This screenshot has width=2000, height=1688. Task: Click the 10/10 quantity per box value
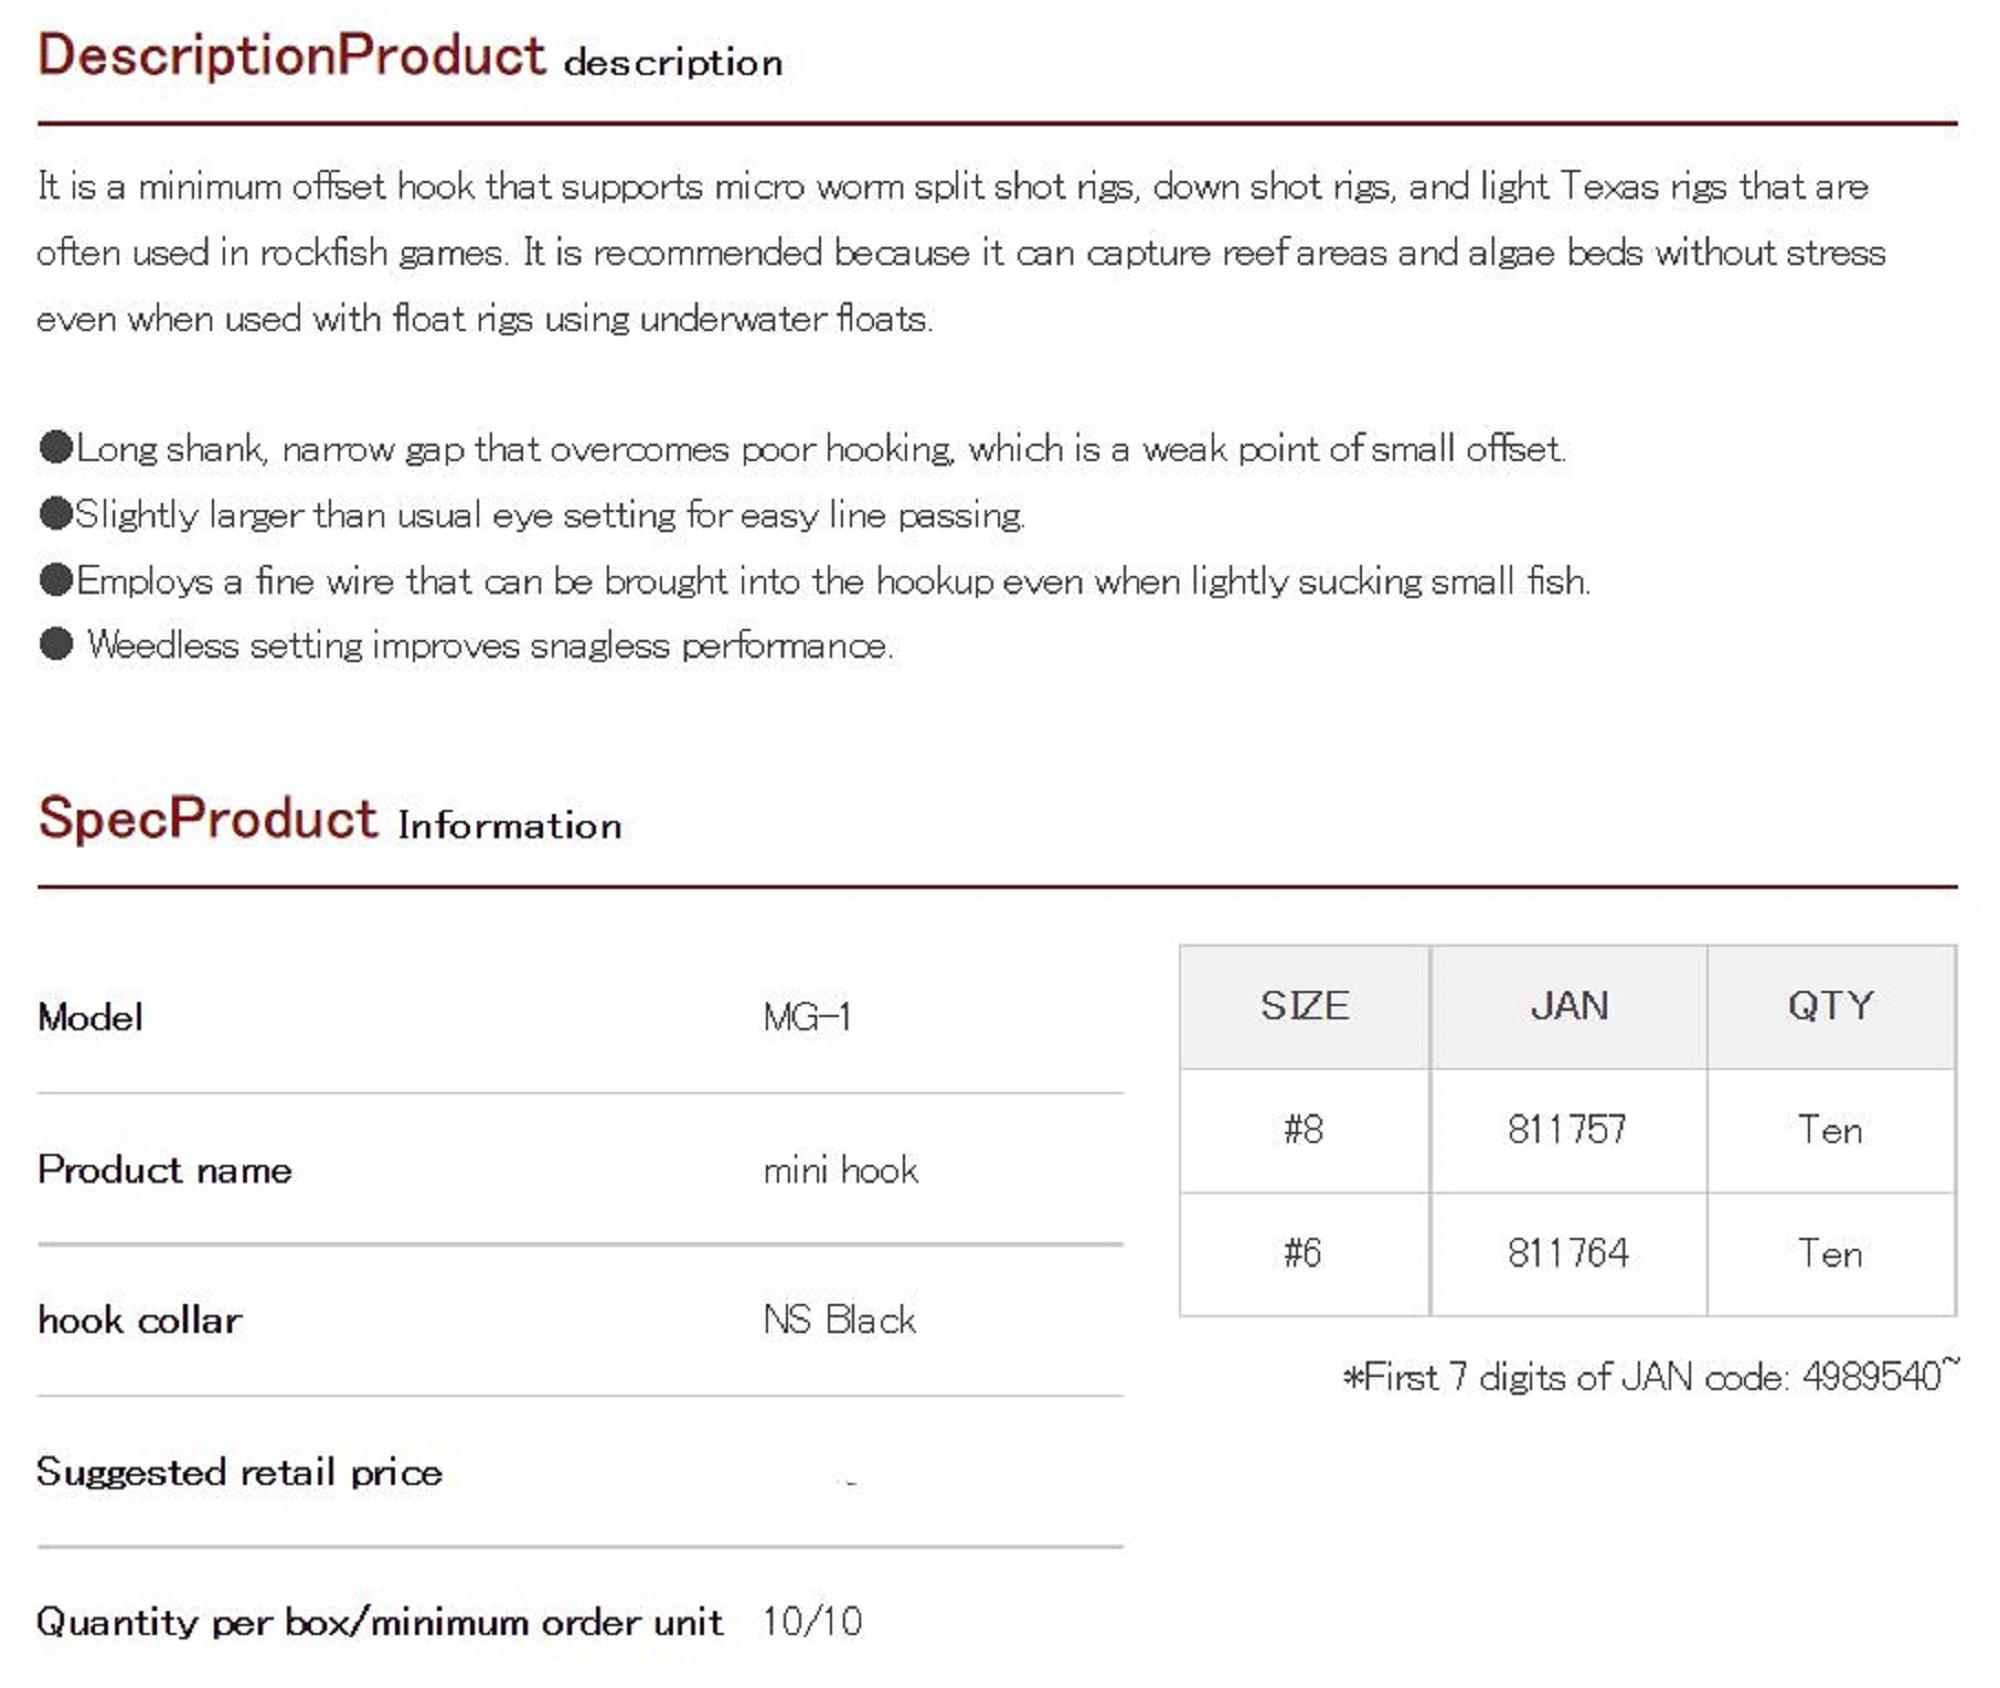(812, 1622)
